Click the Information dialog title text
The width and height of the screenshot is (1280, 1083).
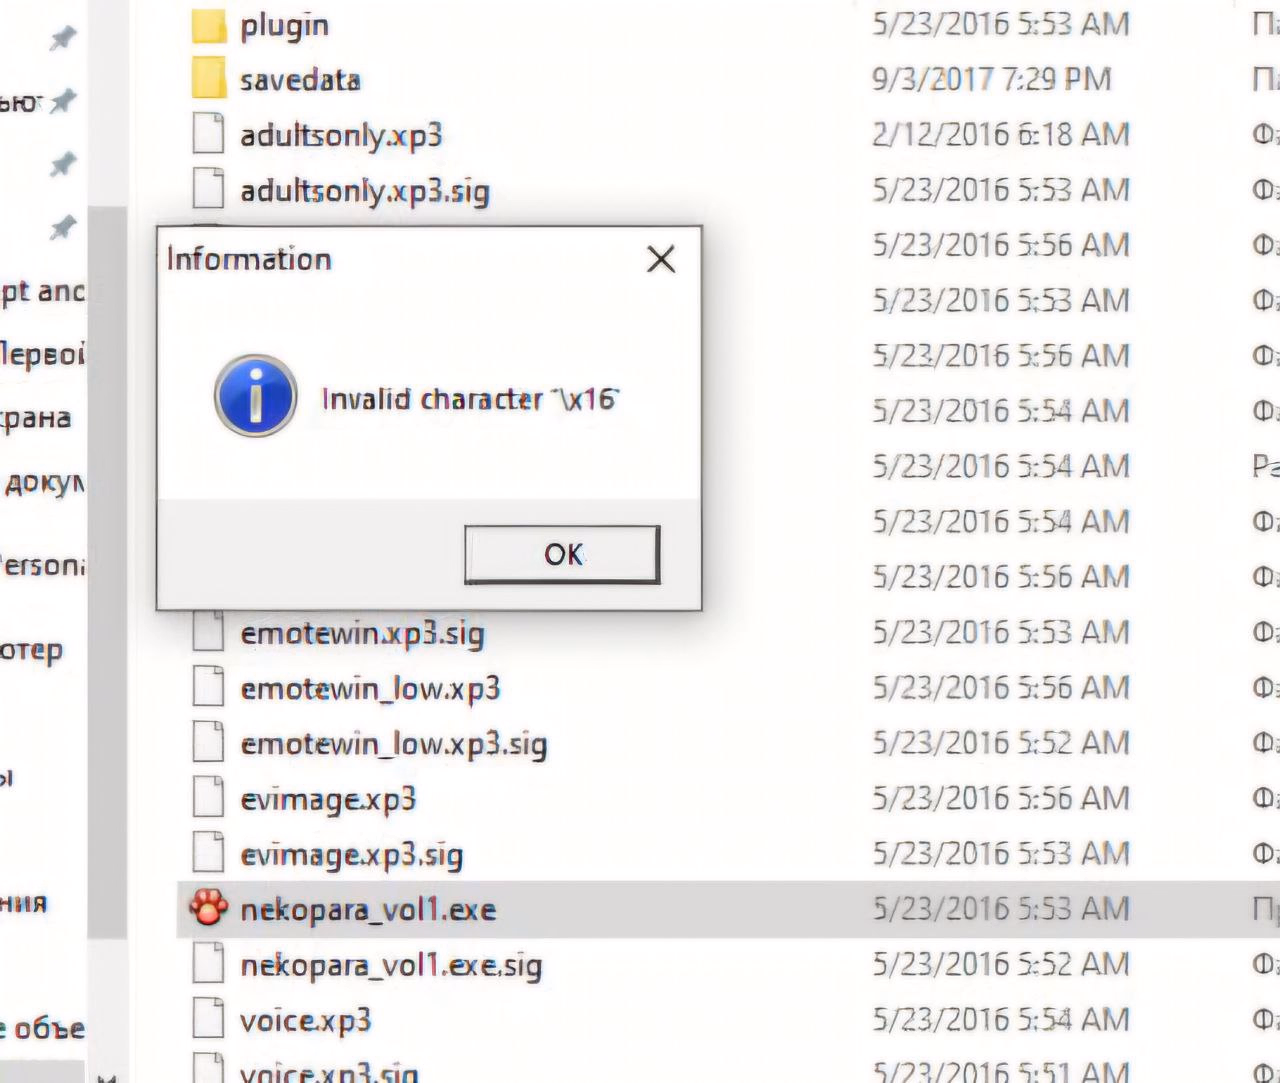click(x=249, y=259)
